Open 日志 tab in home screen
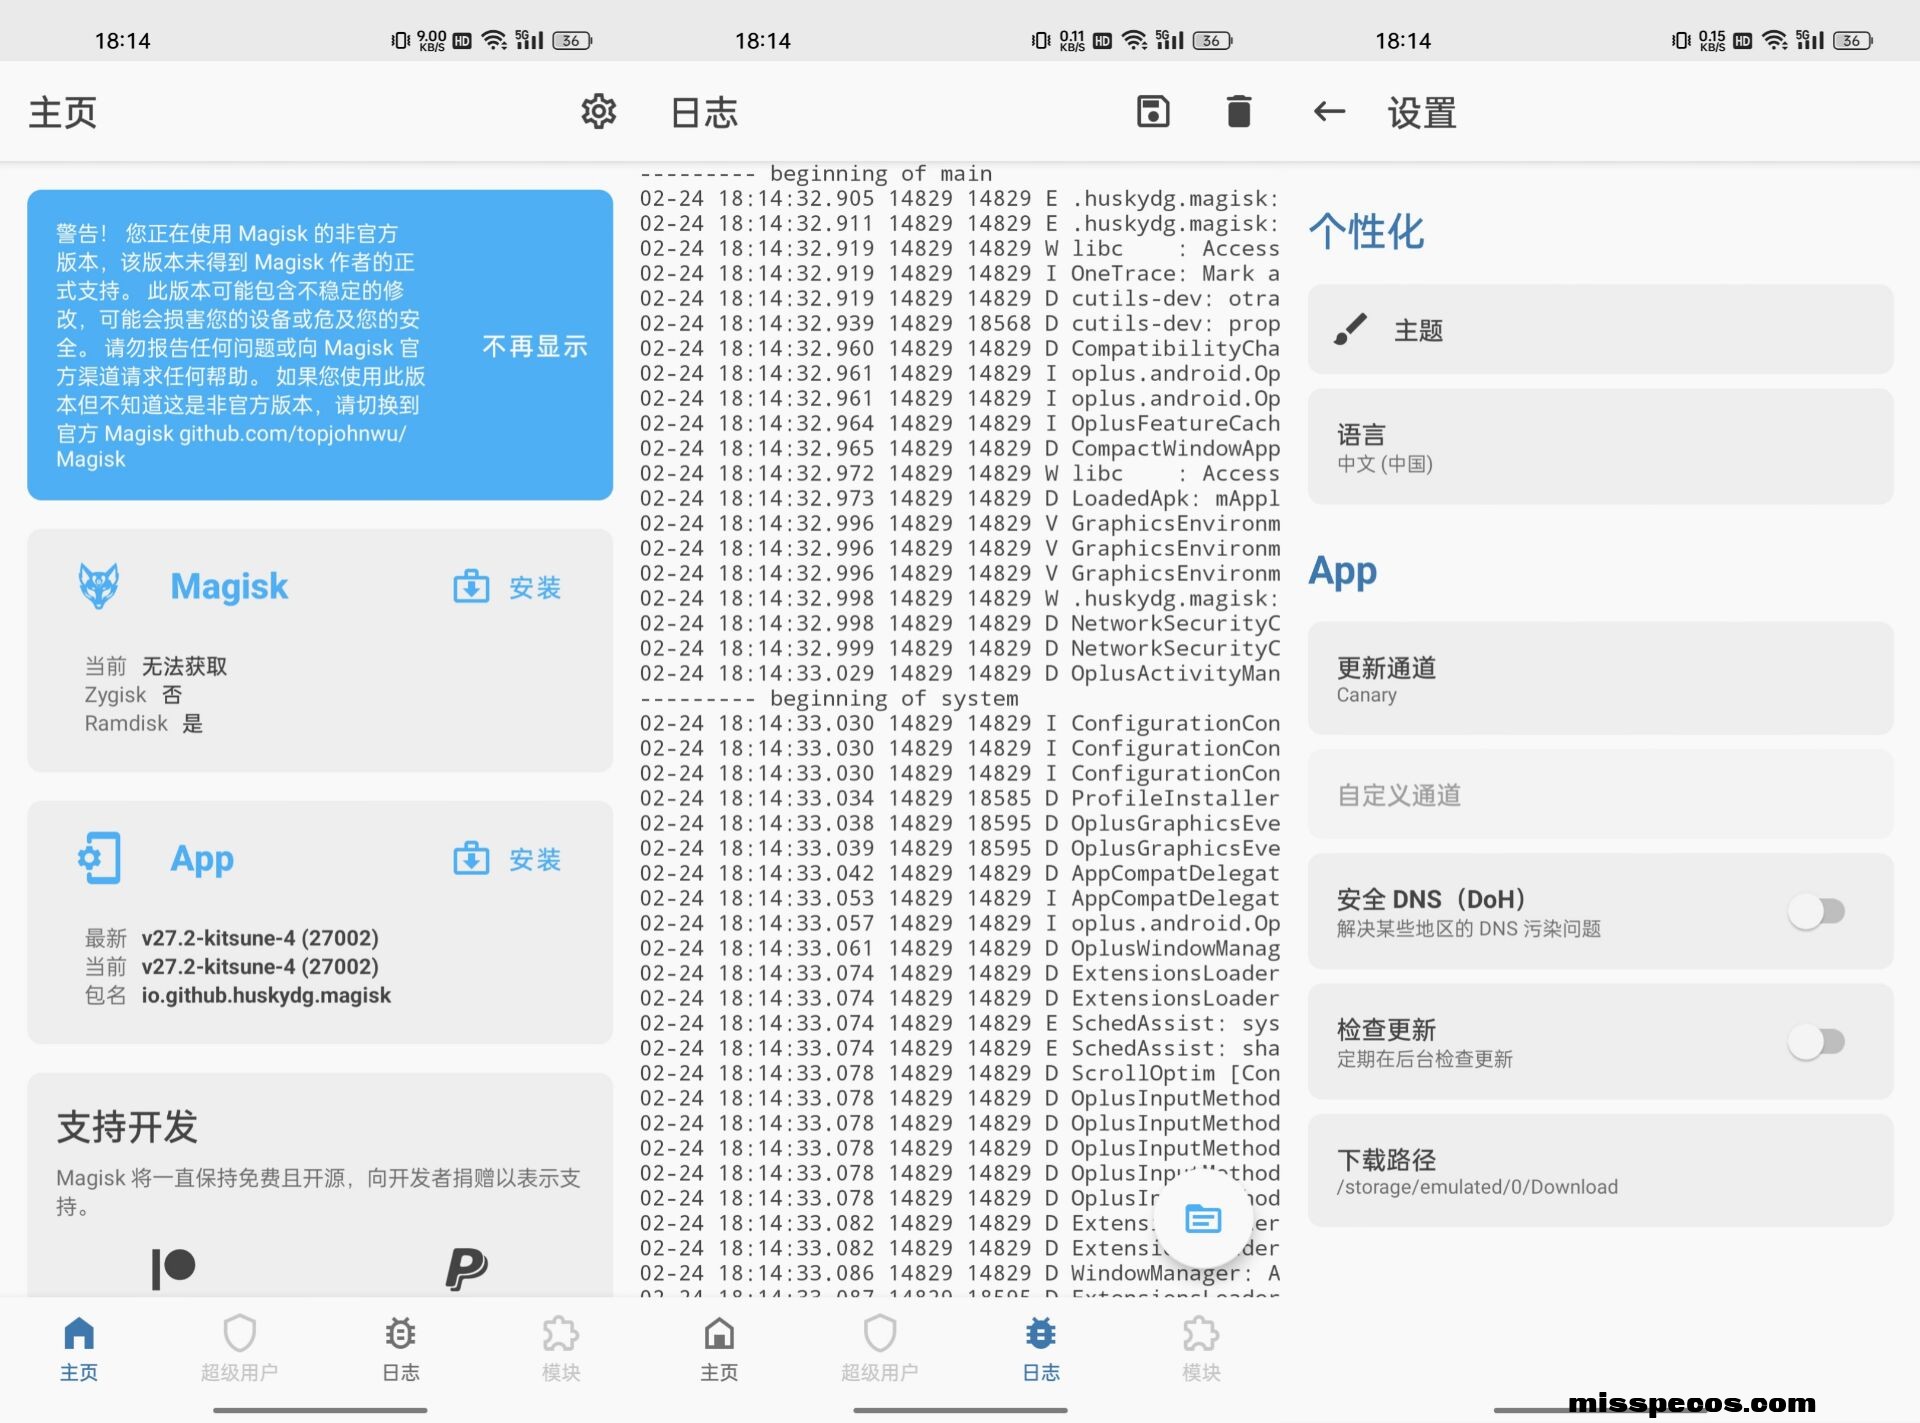The image size is (1920, 1423). tap(400, 1348)
